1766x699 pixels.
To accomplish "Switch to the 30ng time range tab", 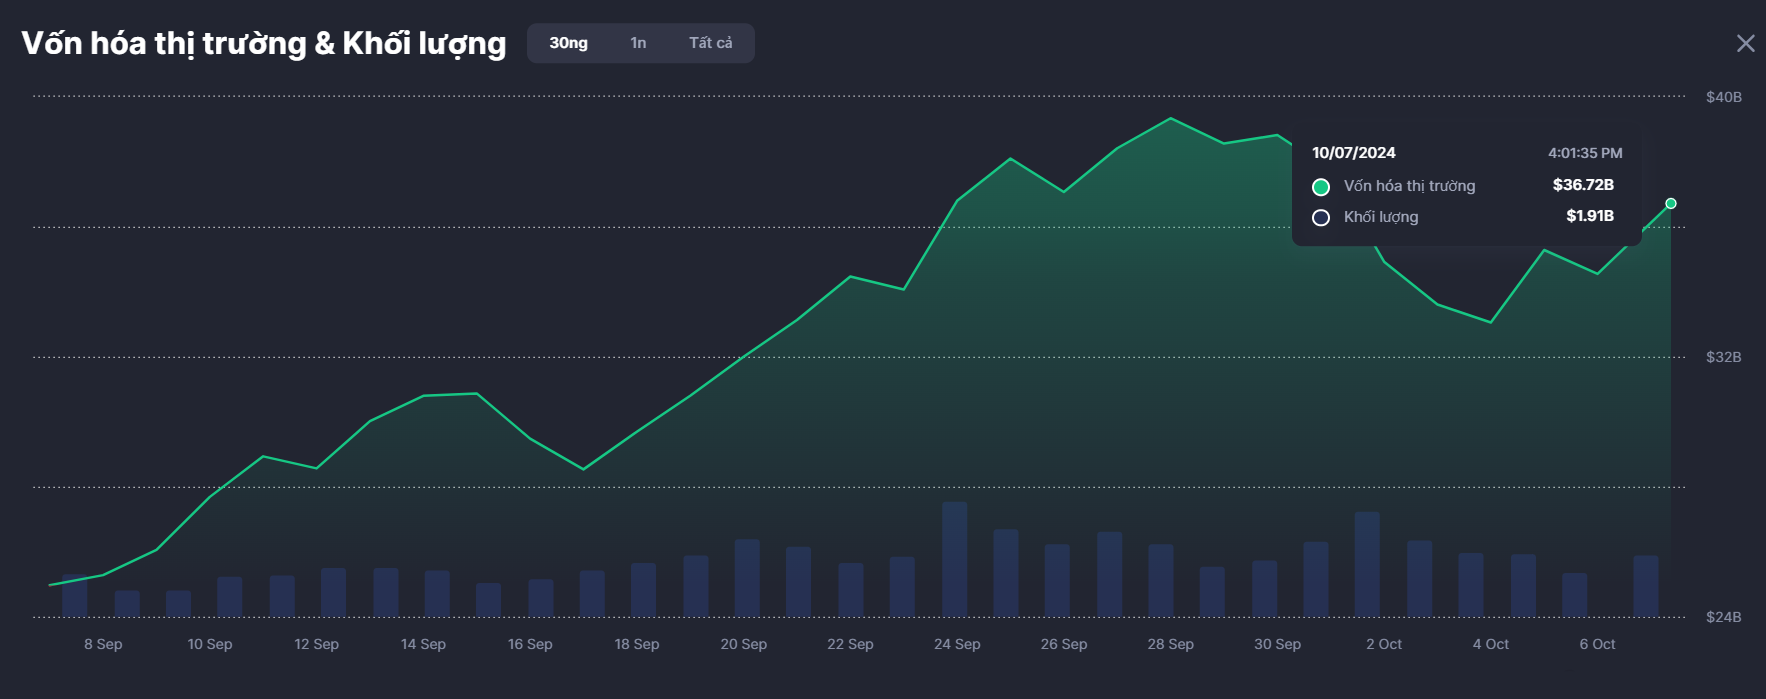I will (568, 43).
